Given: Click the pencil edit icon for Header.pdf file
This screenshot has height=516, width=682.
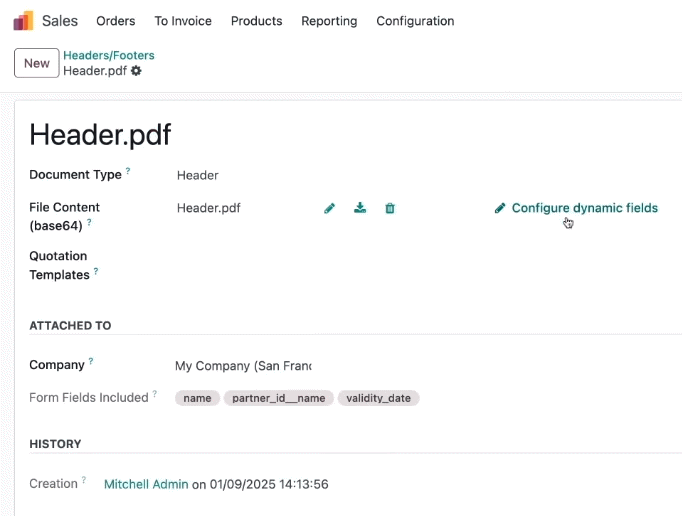Looking at the screenshot, I should tap(330, 208).
